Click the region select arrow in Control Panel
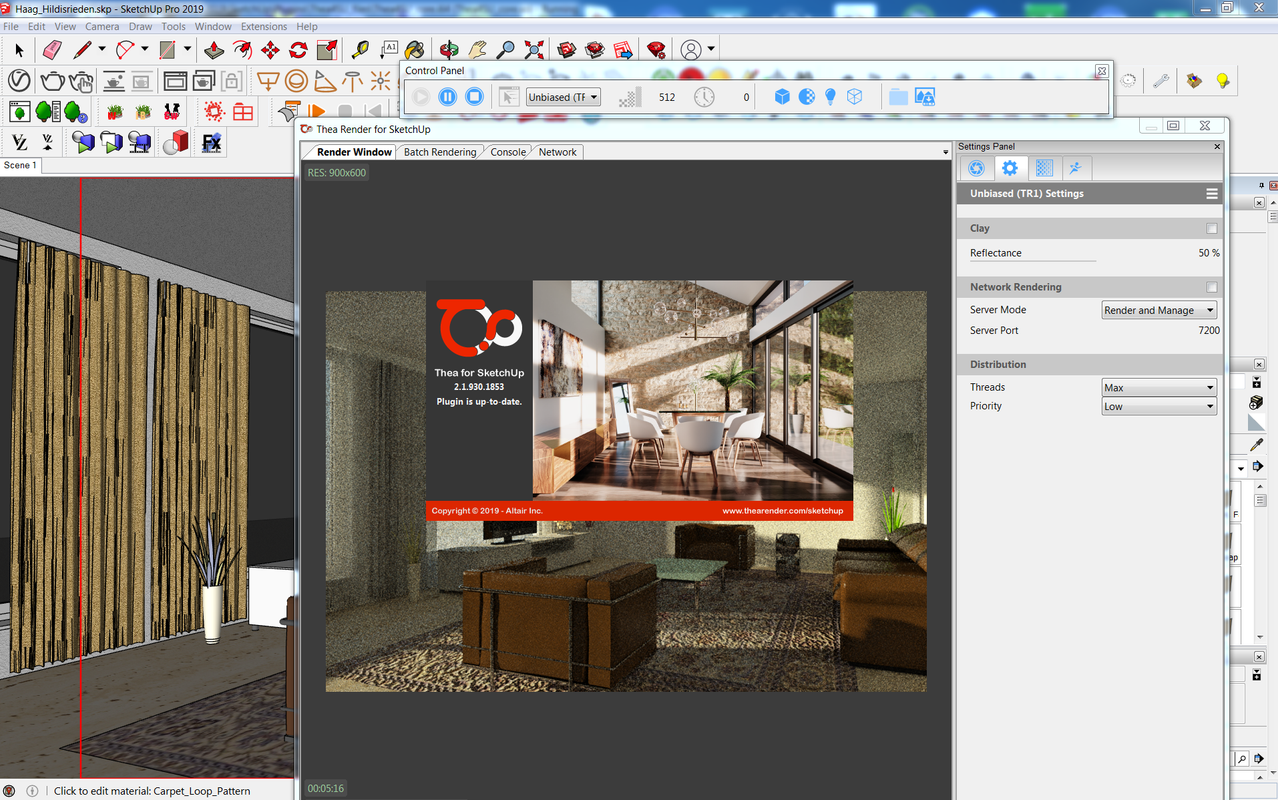 coord(509,97)
